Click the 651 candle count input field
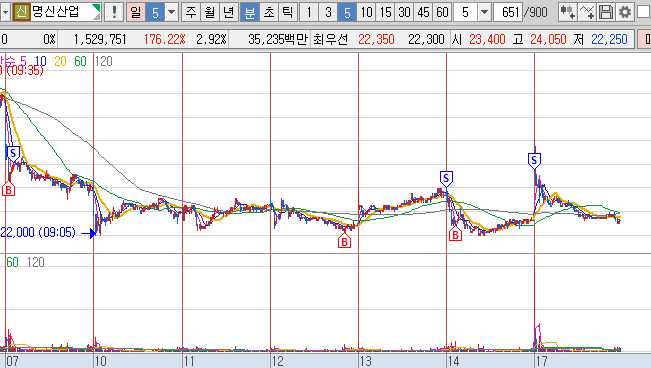651x368 pixels. click(x=509, y=12)
